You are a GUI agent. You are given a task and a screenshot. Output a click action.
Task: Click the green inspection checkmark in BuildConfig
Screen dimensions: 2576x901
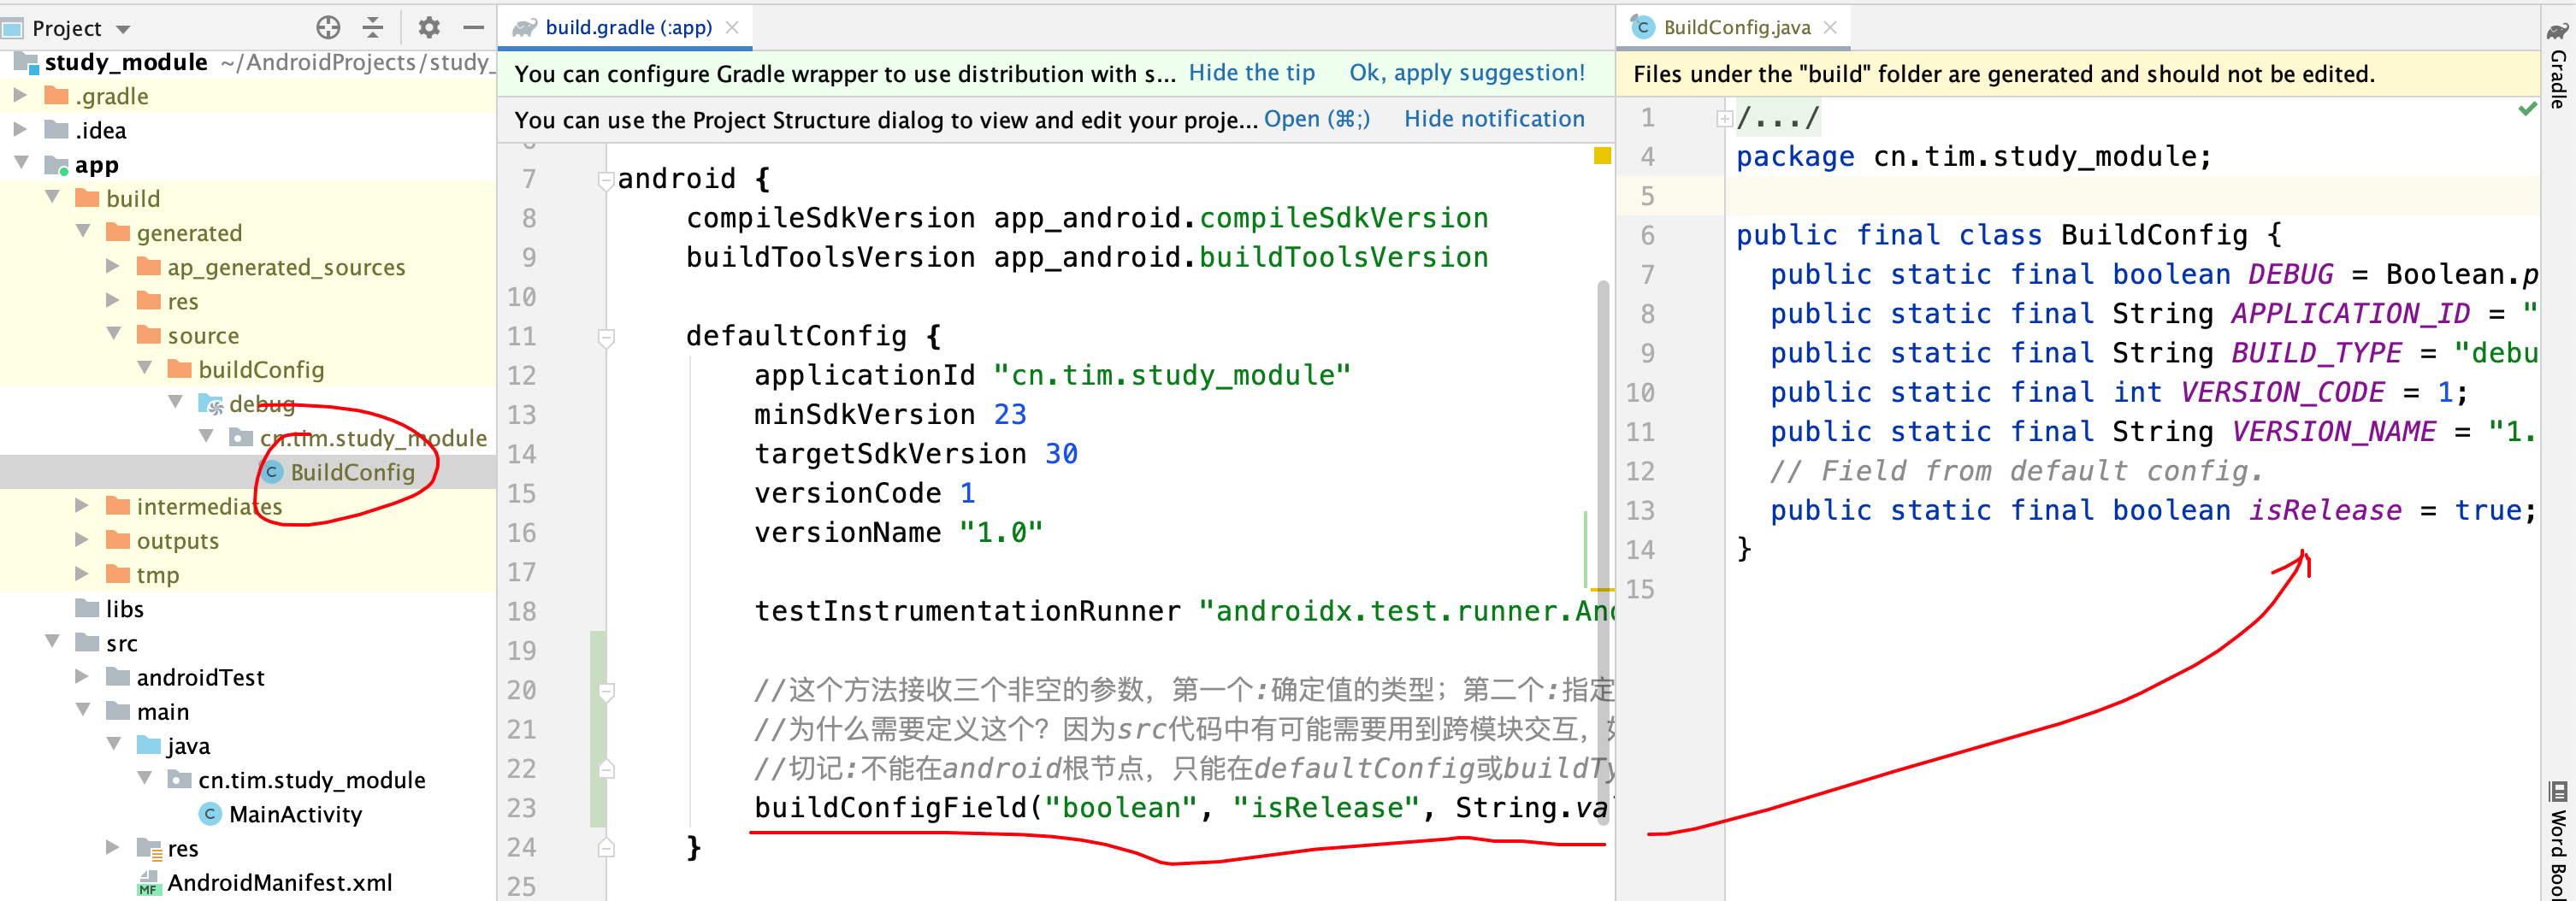[2527, 109]
